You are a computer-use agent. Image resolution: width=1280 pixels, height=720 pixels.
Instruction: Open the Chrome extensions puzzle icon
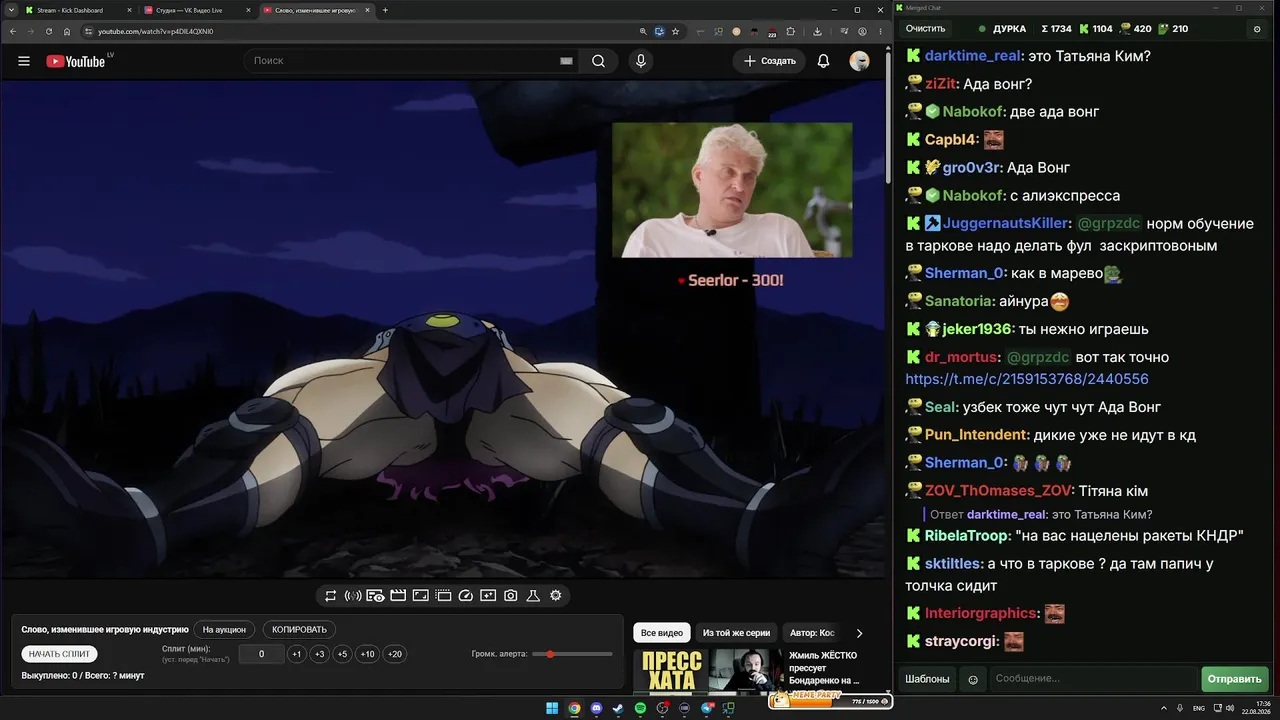[791, 31]
